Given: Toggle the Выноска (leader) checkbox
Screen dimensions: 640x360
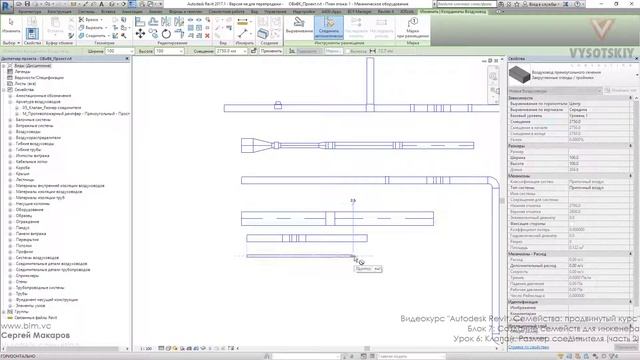Looking at the screenshot, I should tap(347, 51).
